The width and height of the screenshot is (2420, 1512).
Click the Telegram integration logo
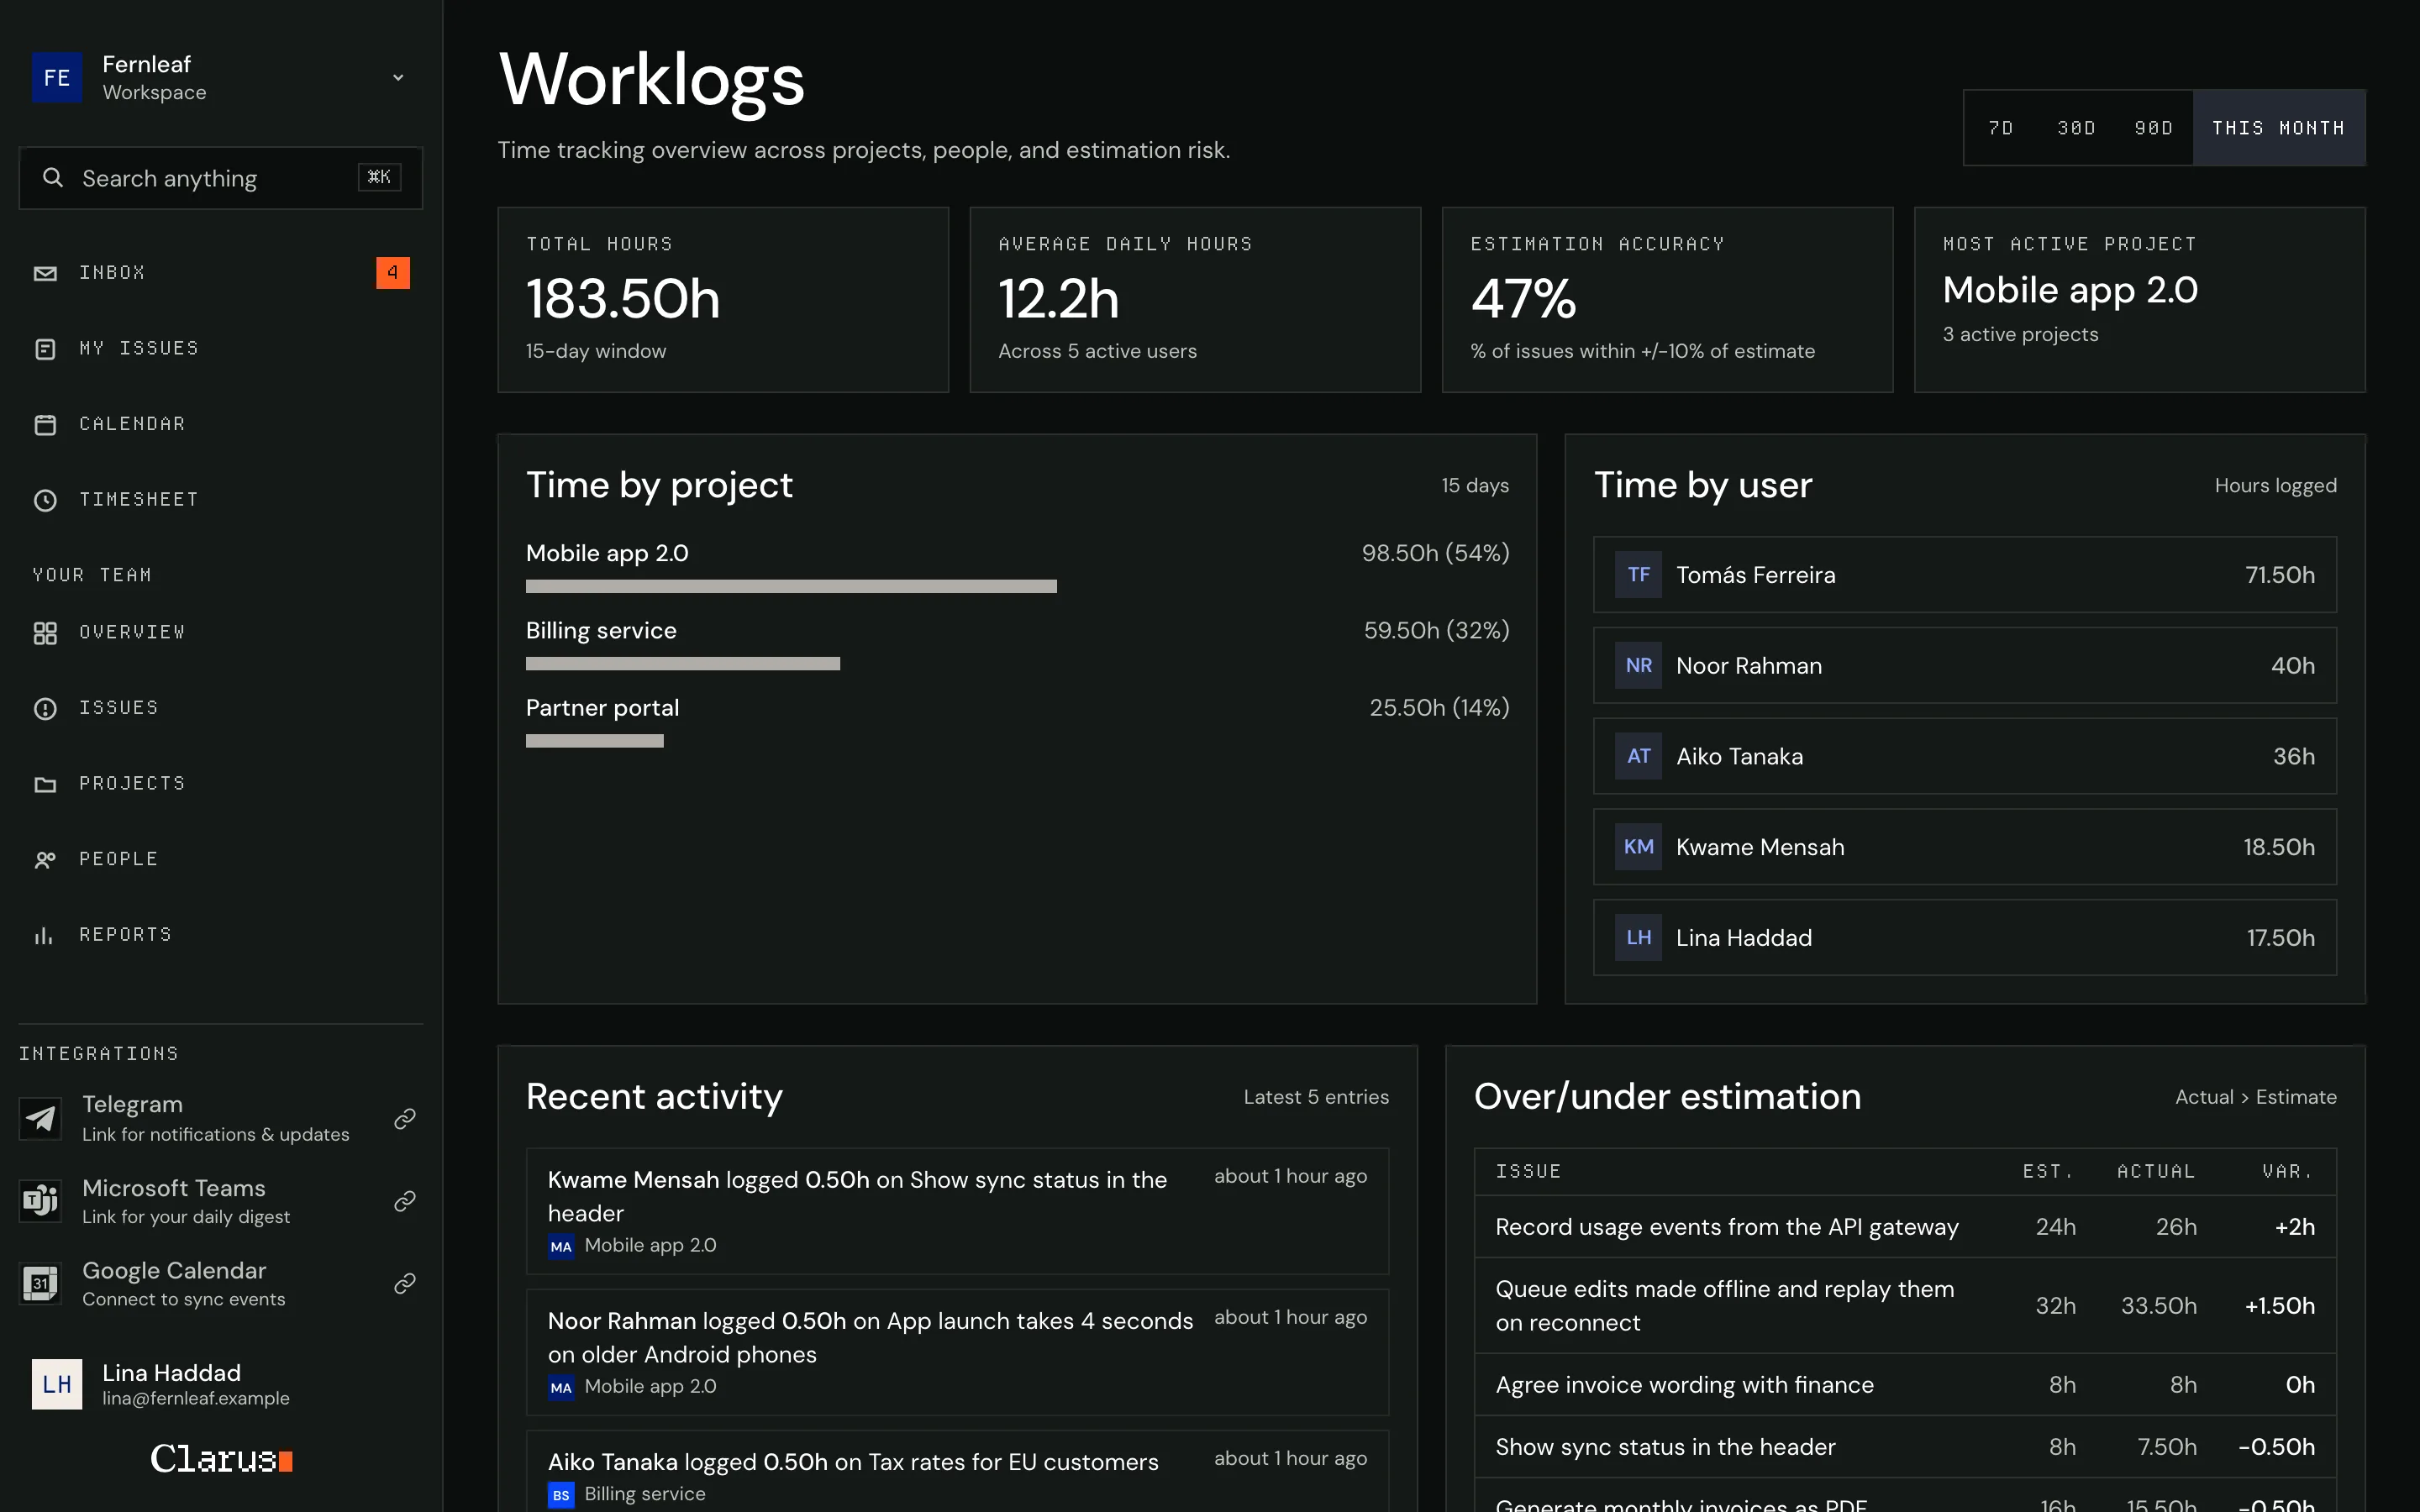41,1118
